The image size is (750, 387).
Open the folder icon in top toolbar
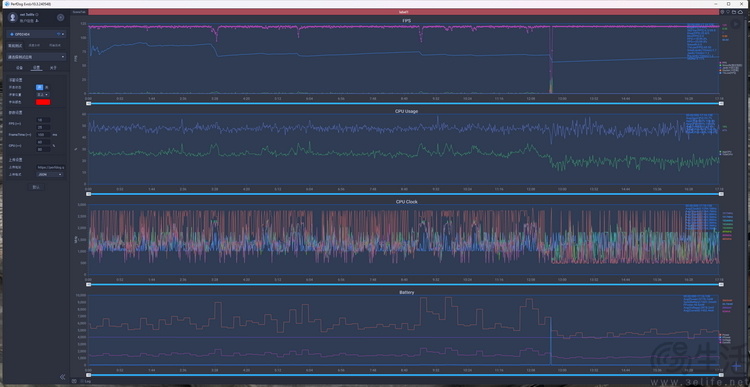tap(734, 11)
